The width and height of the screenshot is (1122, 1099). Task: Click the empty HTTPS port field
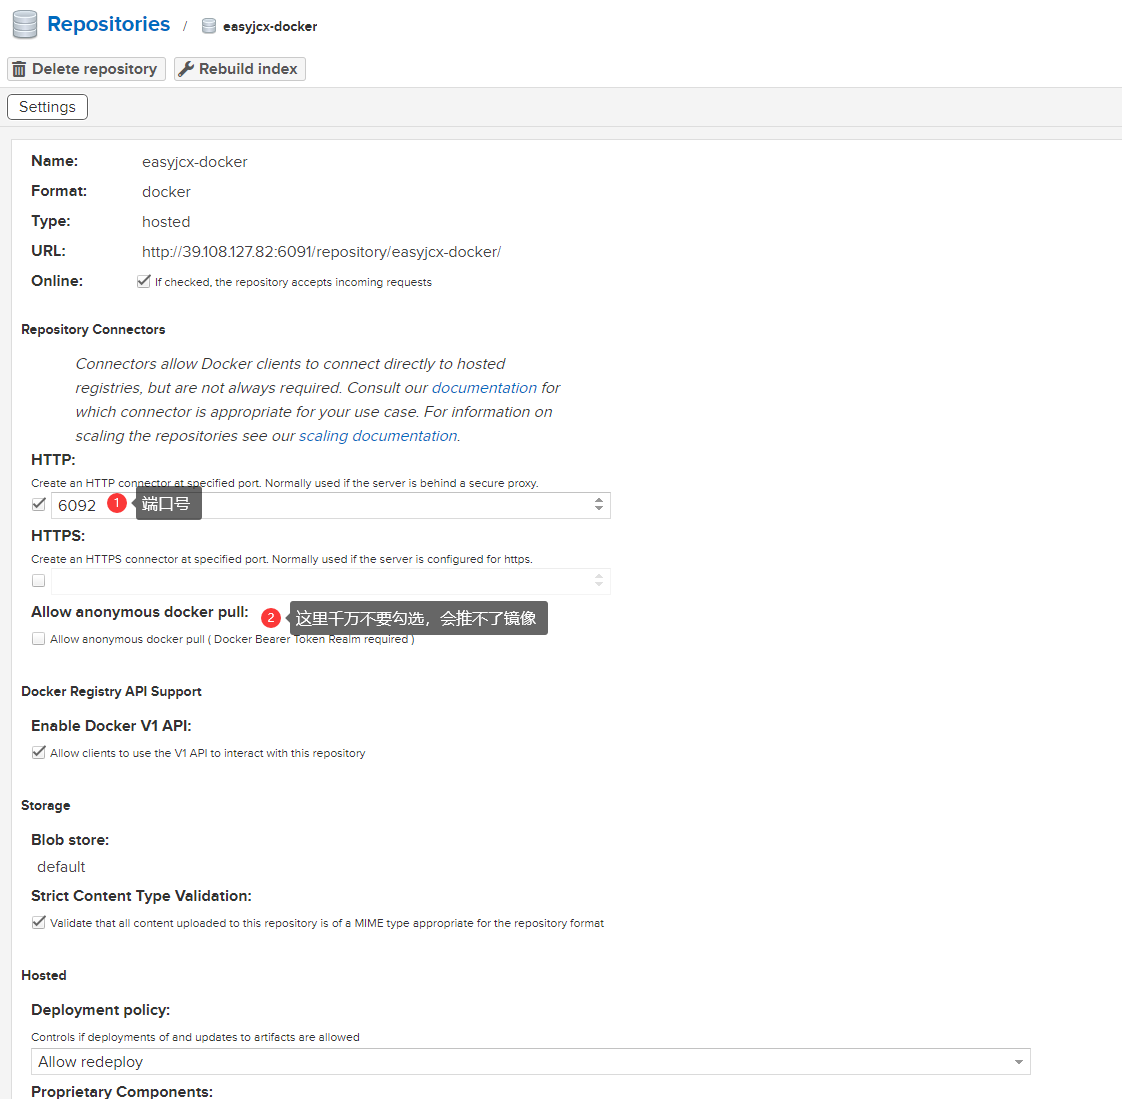(331, 581)
